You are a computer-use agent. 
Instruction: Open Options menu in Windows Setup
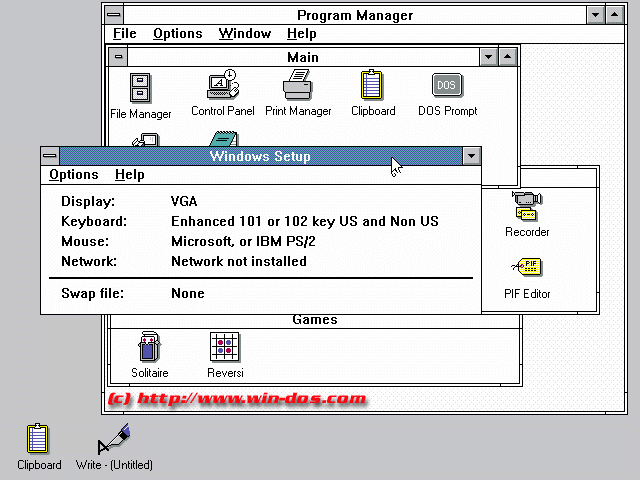74,175
